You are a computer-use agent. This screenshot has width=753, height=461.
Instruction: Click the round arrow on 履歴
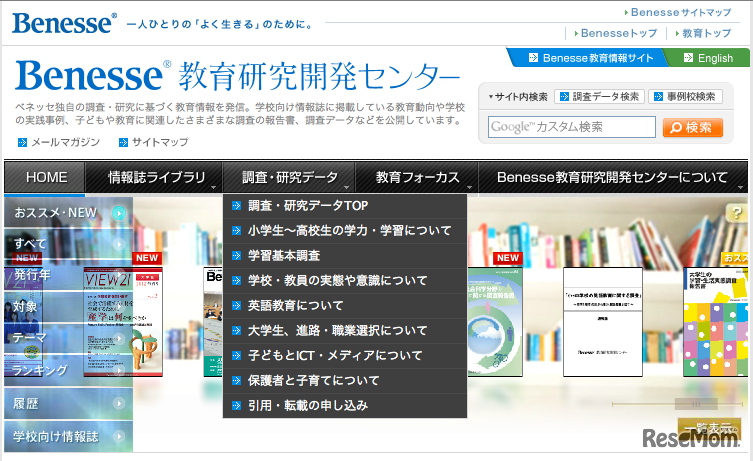[x=119, y=403]
